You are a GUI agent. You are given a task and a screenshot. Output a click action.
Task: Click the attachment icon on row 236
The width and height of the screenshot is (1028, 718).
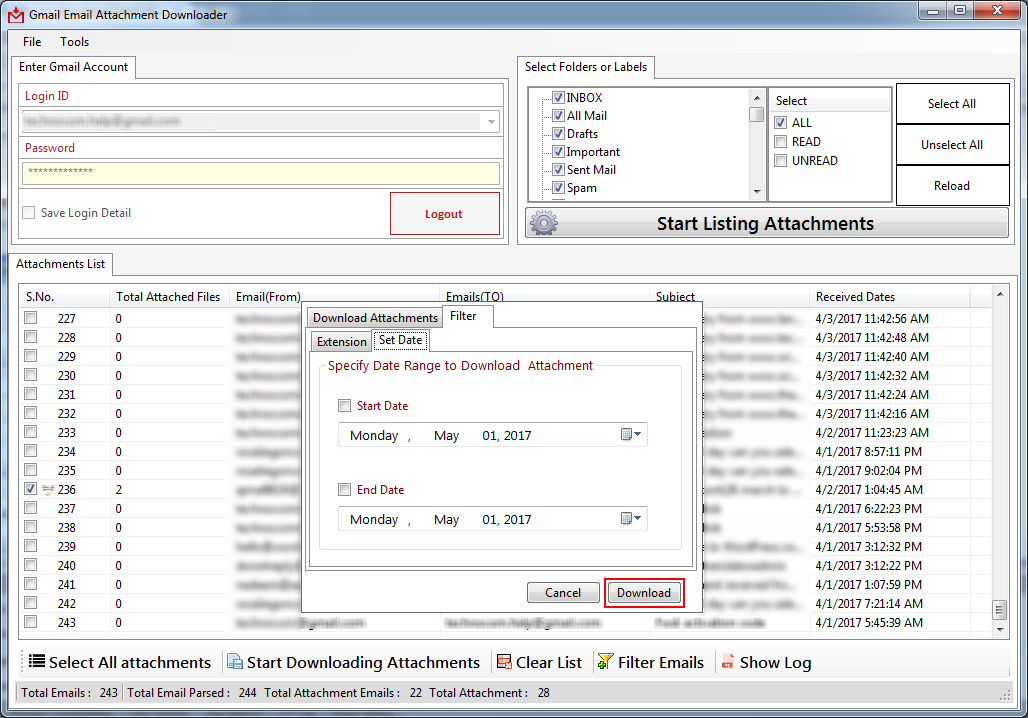tap(48, 490)
